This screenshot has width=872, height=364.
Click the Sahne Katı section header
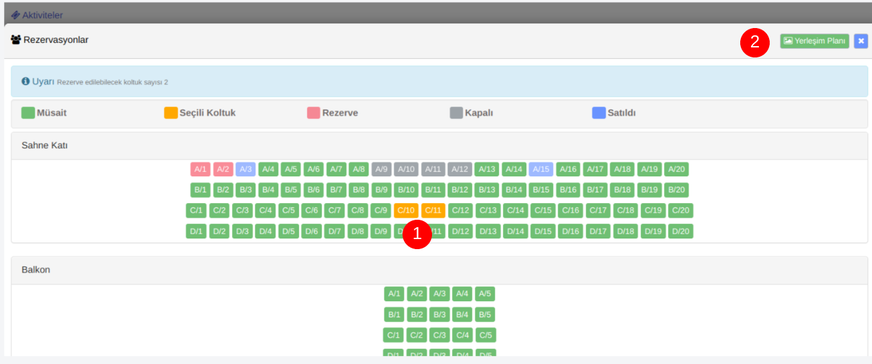point(439,146)
